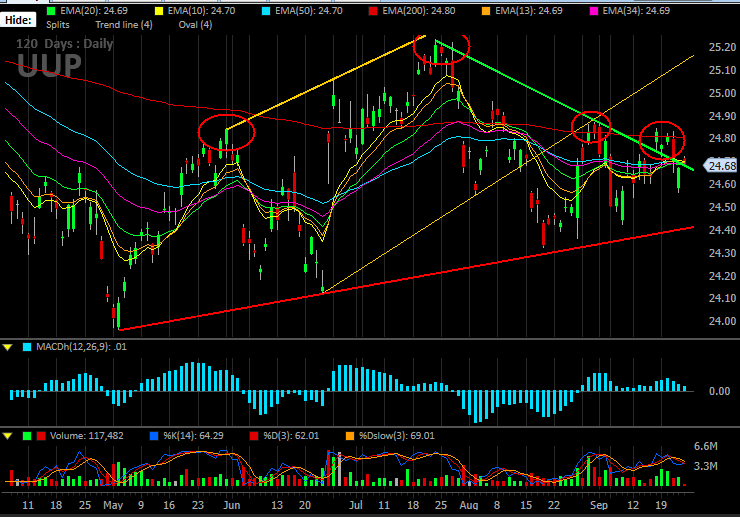
Task: Click the yellow EMA(10) color swatch
Action: 159,11
